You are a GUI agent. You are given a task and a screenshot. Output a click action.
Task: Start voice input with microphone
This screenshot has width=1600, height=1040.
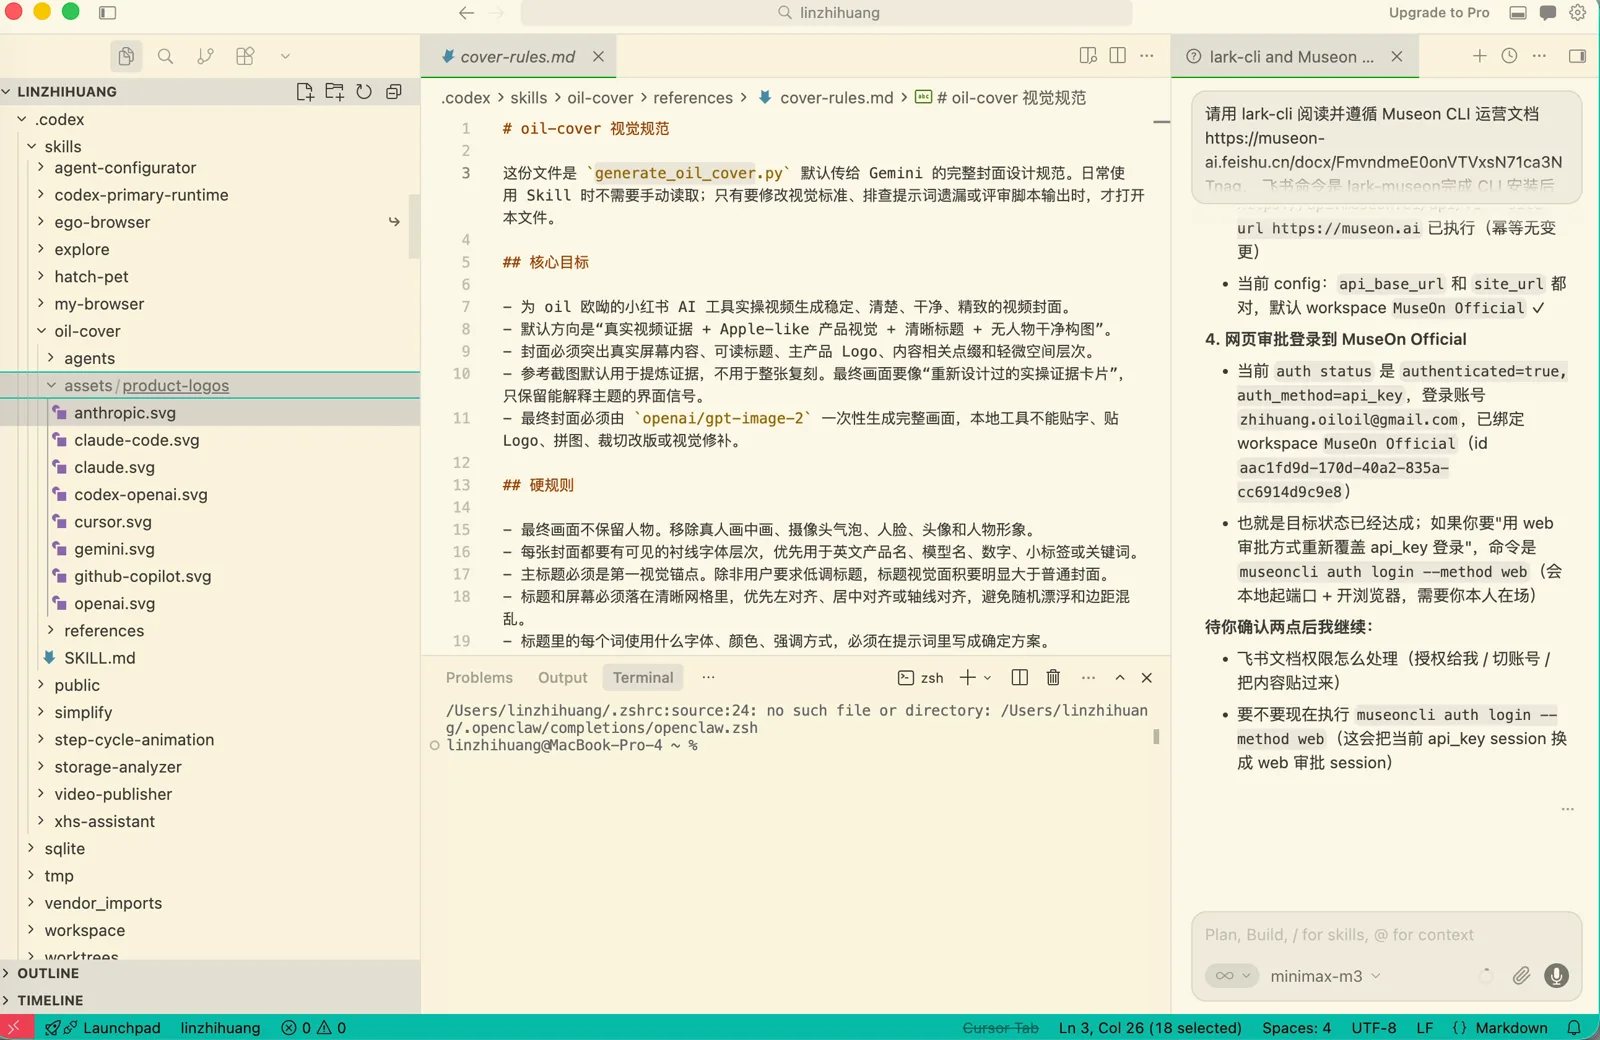coord(1556,976)
